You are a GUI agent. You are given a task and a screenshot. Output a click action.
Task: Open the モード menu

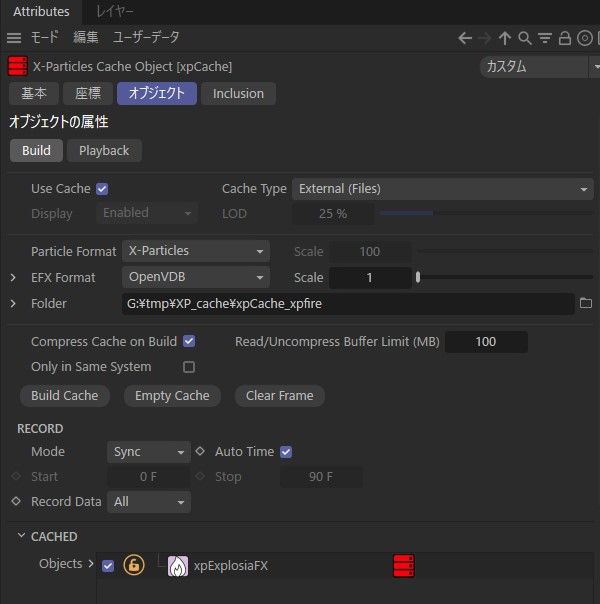(x=45, y=37)
